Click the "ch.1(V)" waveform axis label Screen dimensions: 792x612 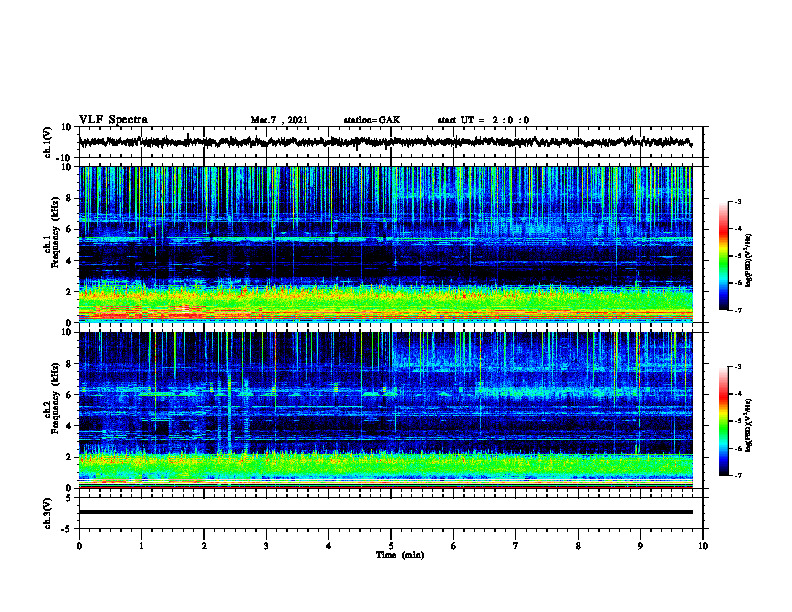[48, 142]
